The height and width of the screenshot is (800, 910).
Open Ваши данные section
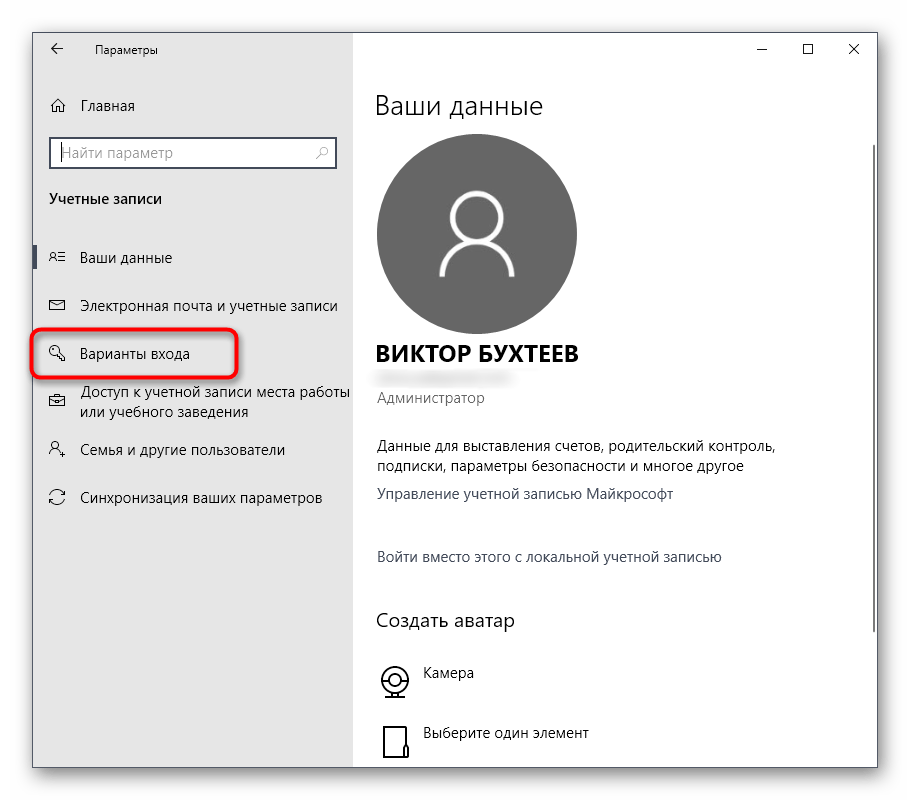(x=126, y=258)
